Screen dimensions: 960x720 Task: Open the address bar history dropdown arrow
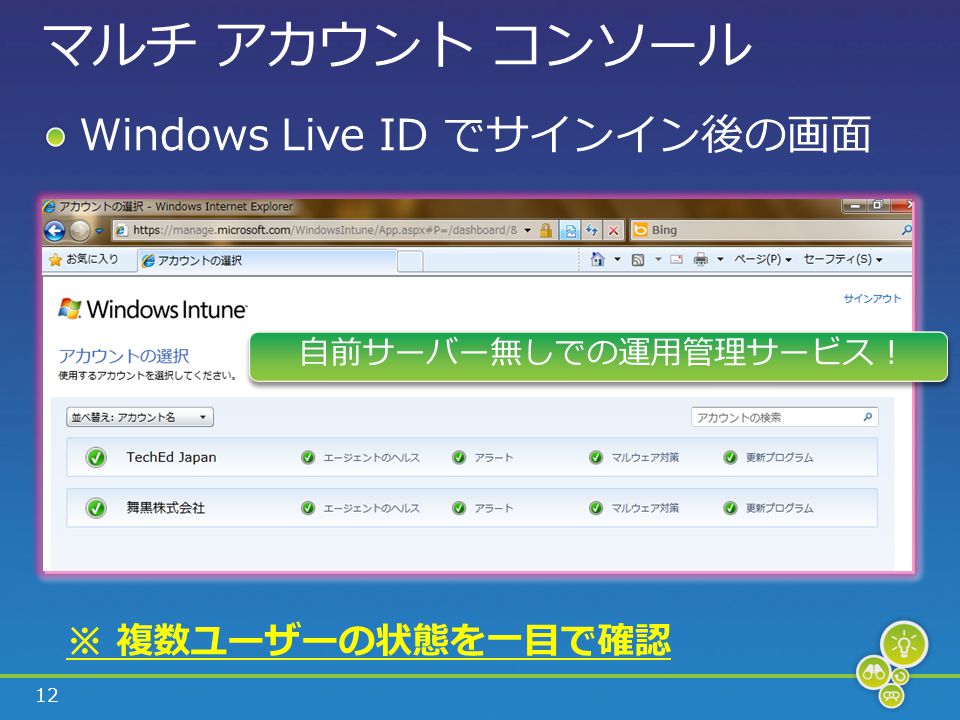527,230
